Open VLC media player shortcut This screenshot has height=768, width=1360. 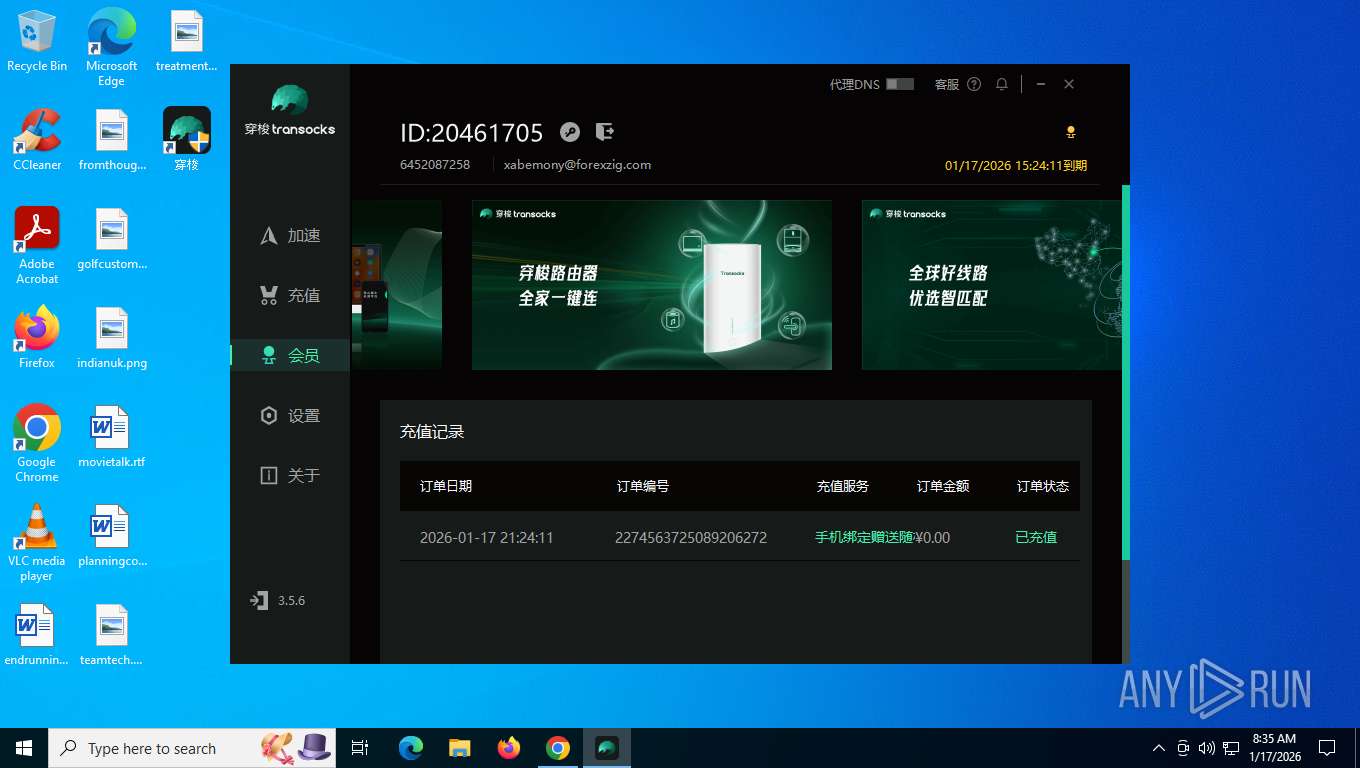click(x=37, y=542)
